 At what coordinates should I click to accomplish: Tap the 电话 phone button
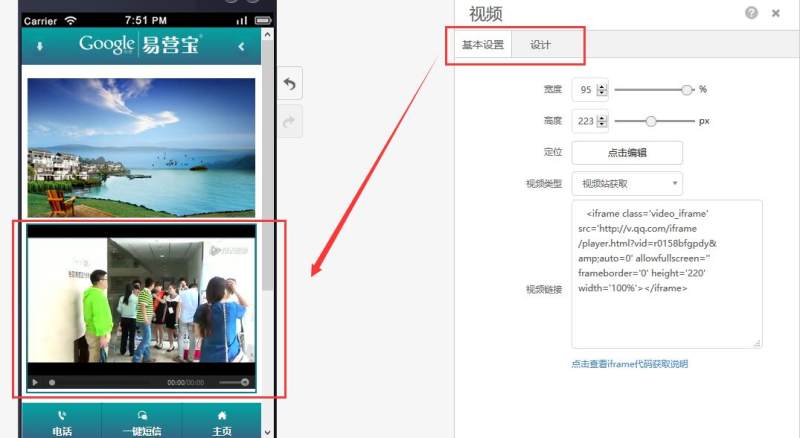[62, 423]
